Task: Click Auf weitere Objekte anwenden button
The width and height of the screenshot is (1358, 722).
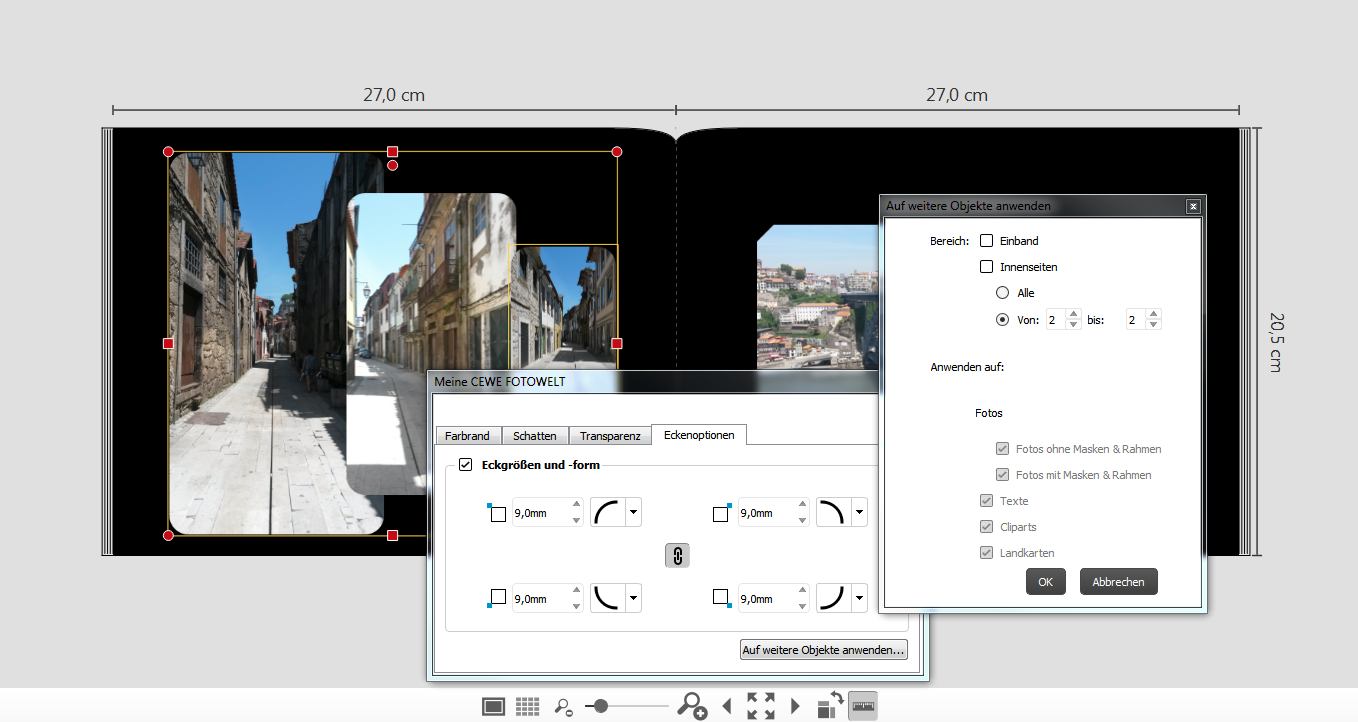Action: [823, 650]
